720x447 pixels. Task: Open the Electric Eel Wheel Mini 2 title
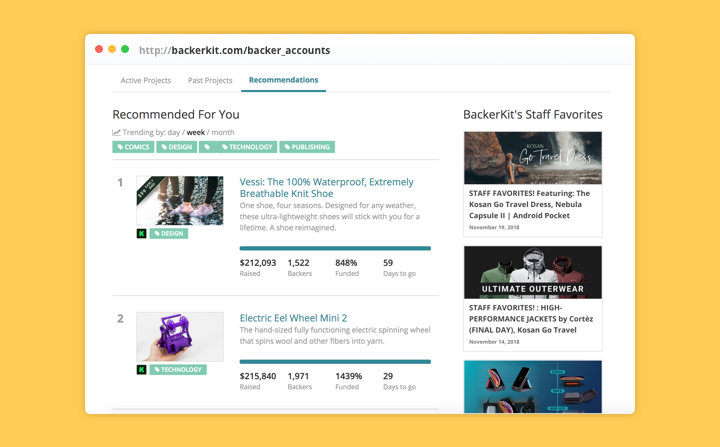293,318
